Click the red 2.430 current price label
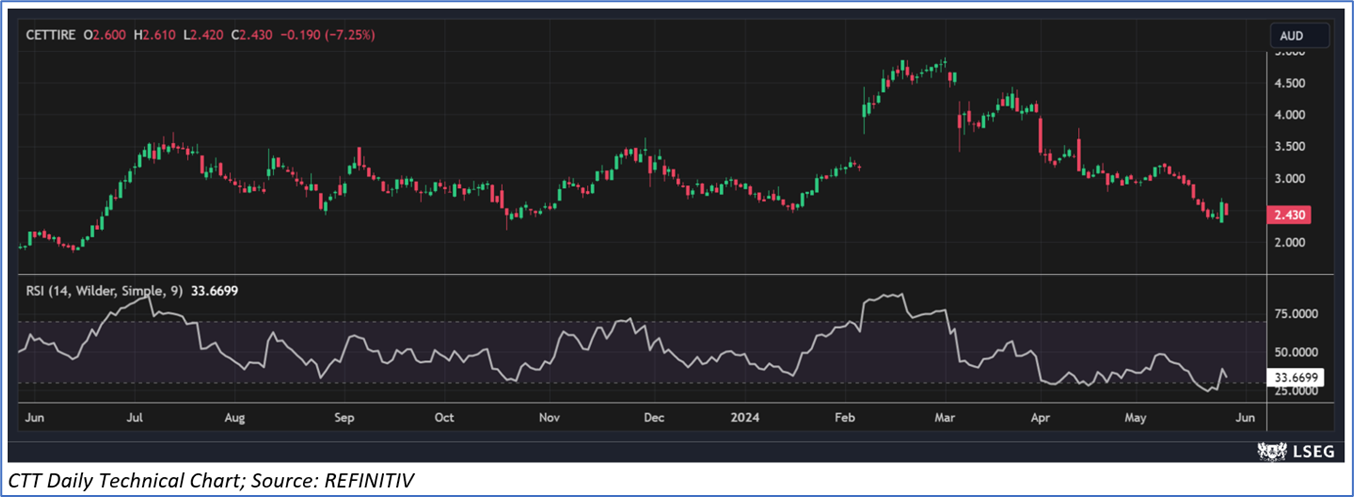The image size is (1354, 497). 1290,215
